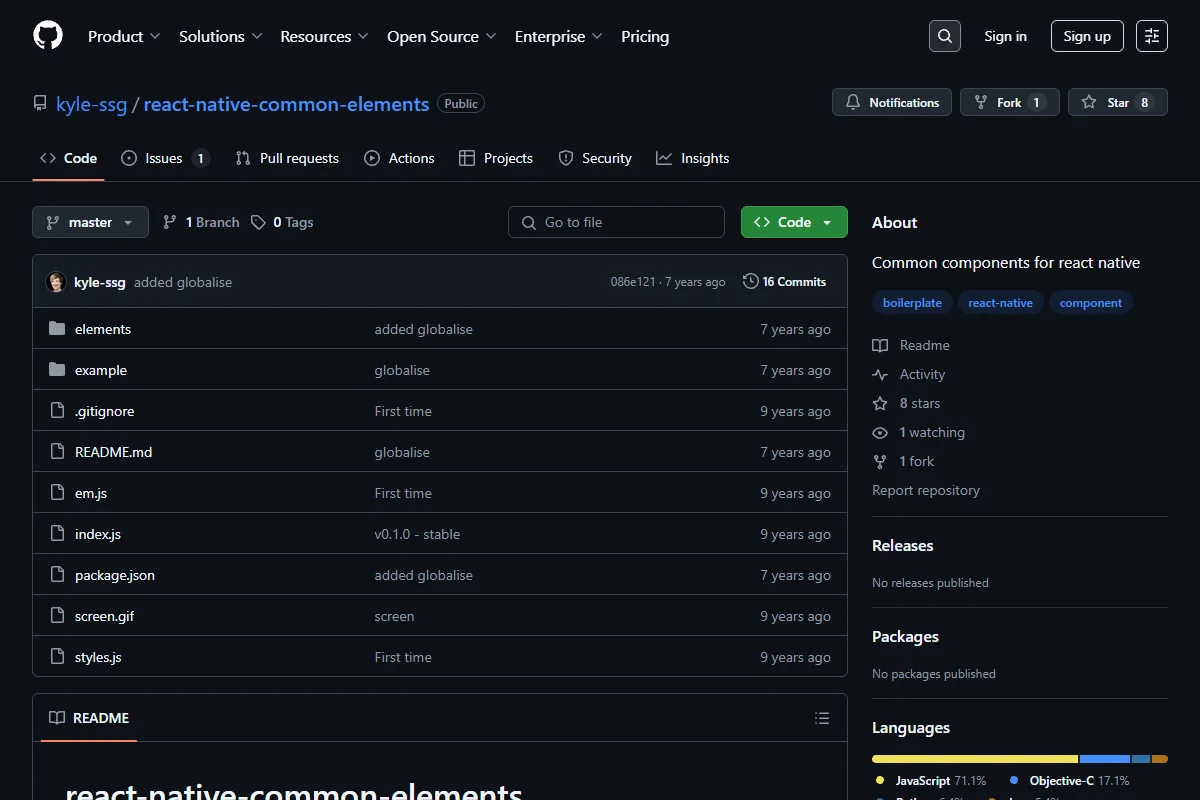Click the repository icon beside kyle-ssg
This screenshot has width=1200, height=800.
point(40,103)
